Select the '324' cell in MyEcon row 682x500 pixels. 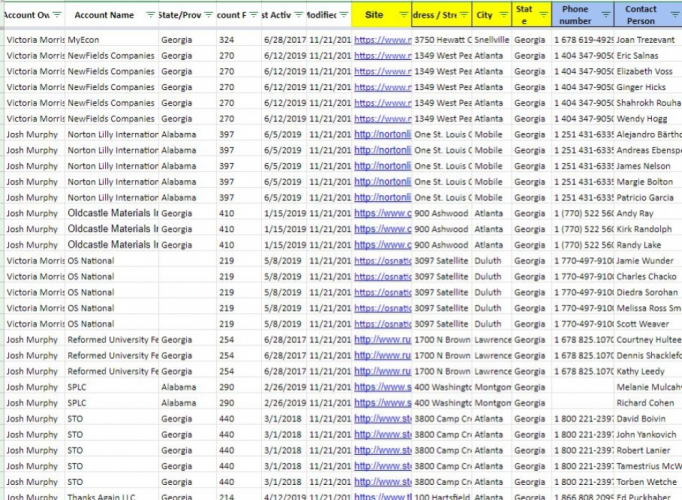click(239, 40)
